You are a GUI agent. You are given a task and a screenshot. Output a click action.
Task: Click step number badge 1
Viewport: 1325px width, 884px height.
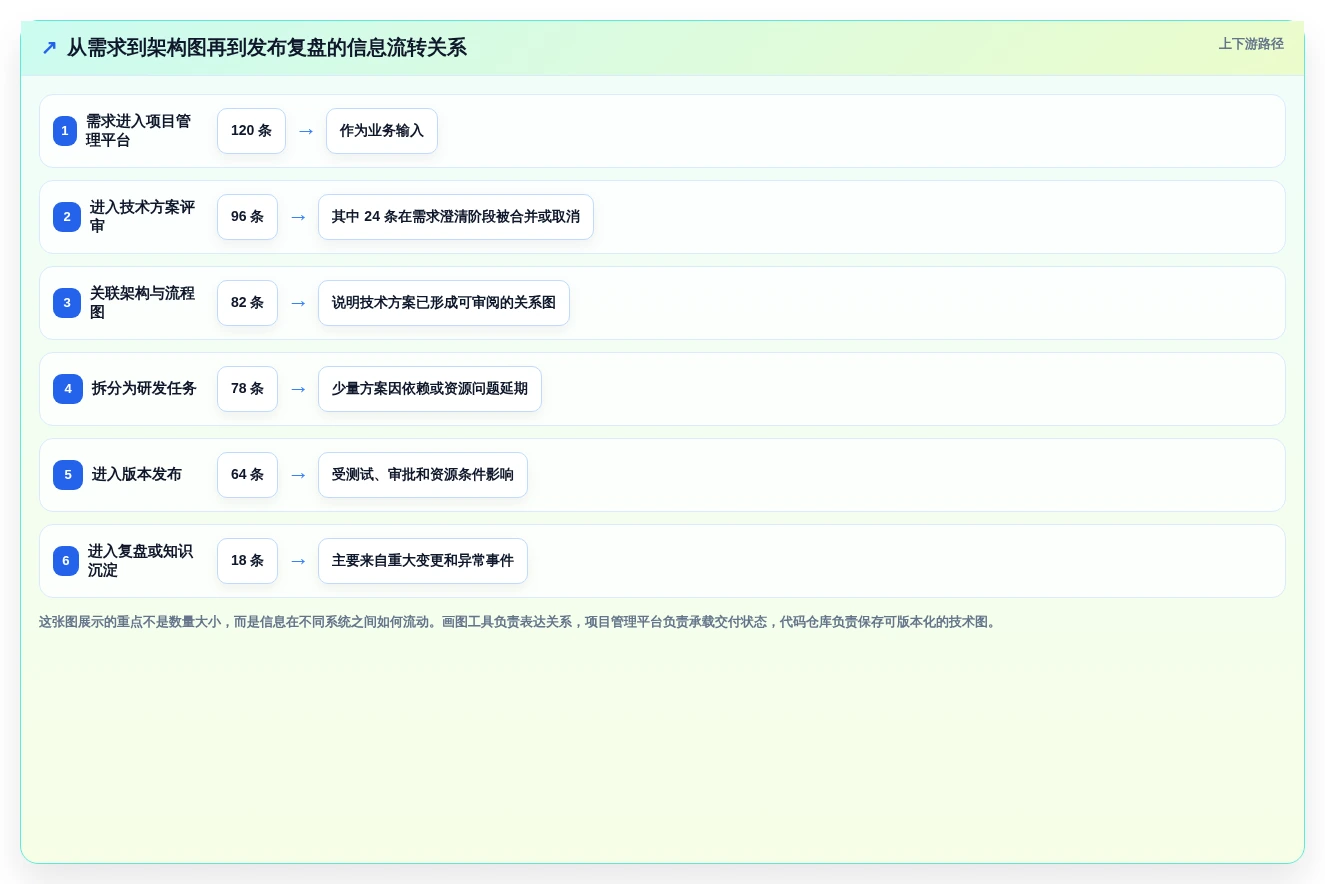pyautogui.click(x=65, y=131)
